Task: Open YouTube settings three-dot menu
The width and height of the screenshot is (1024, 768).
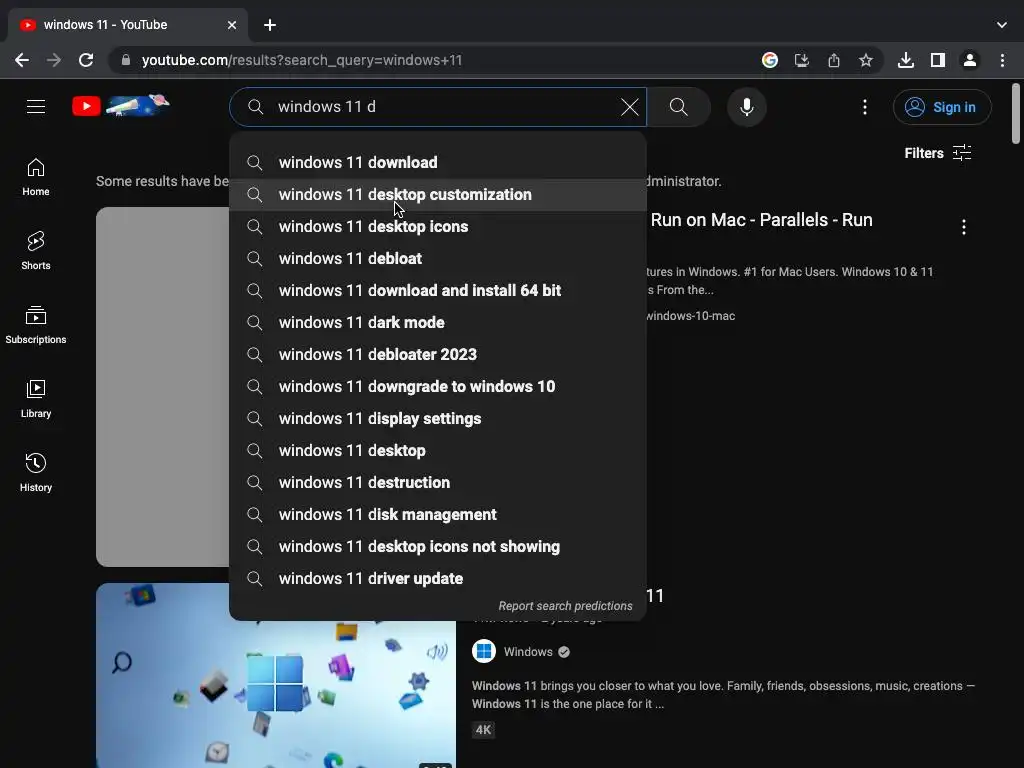Action: [x=865, y=107]
